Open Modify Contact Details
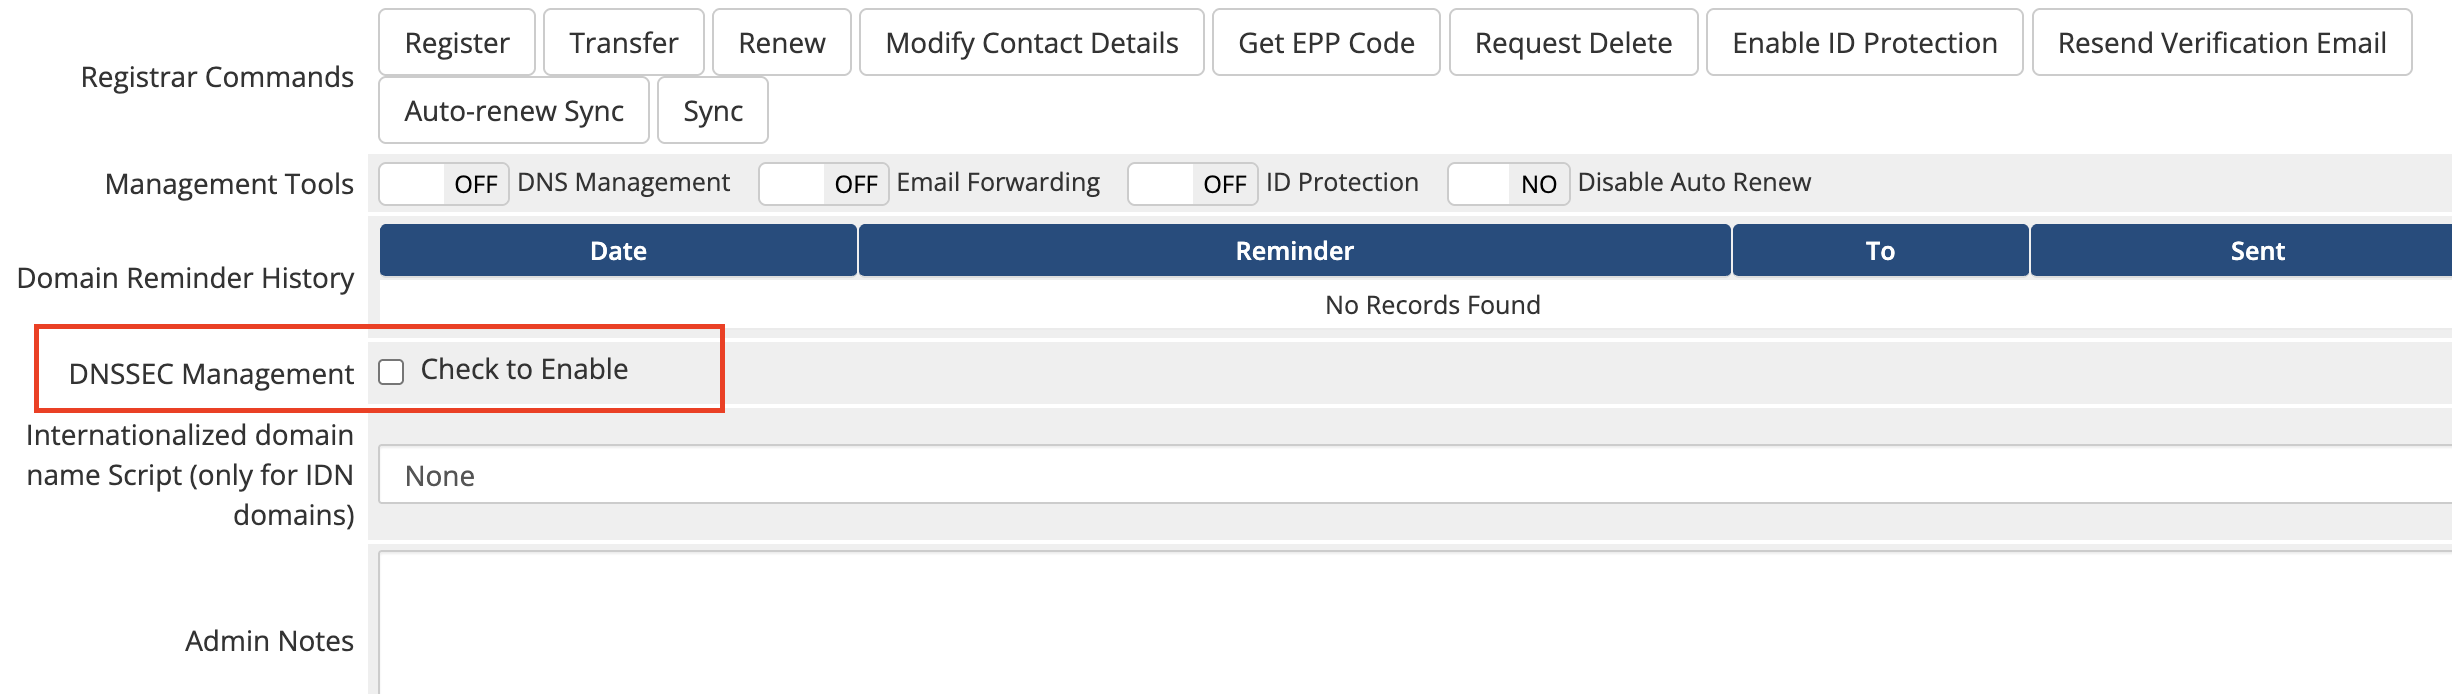 click(x=1031, y=43)
